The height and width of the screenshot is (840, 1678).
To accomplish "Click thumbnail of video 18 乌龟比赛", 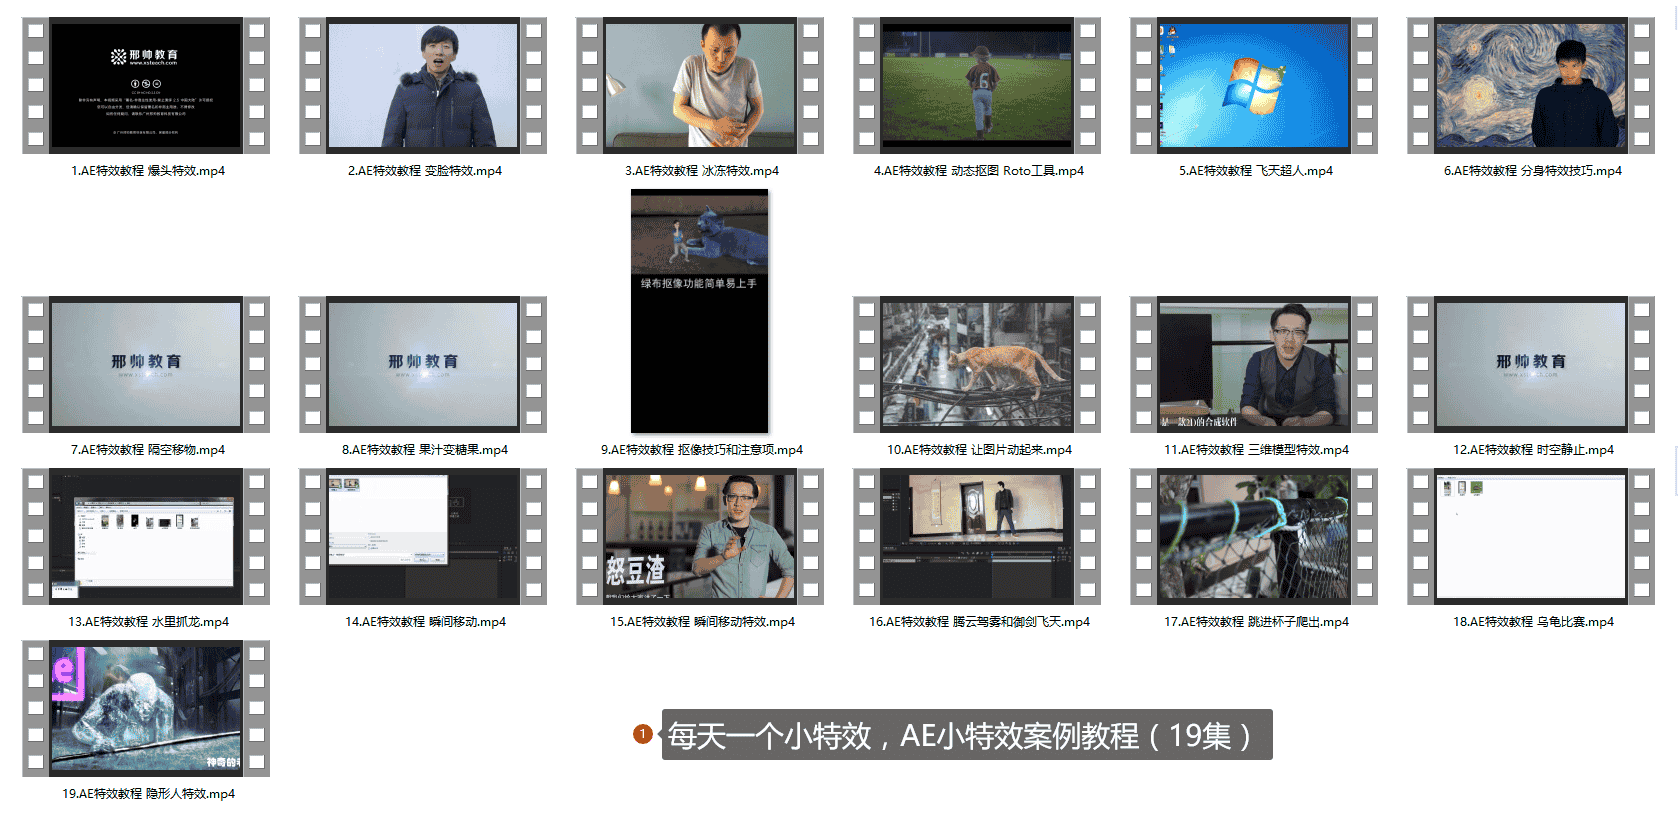I will click(x=1531, y=536).
